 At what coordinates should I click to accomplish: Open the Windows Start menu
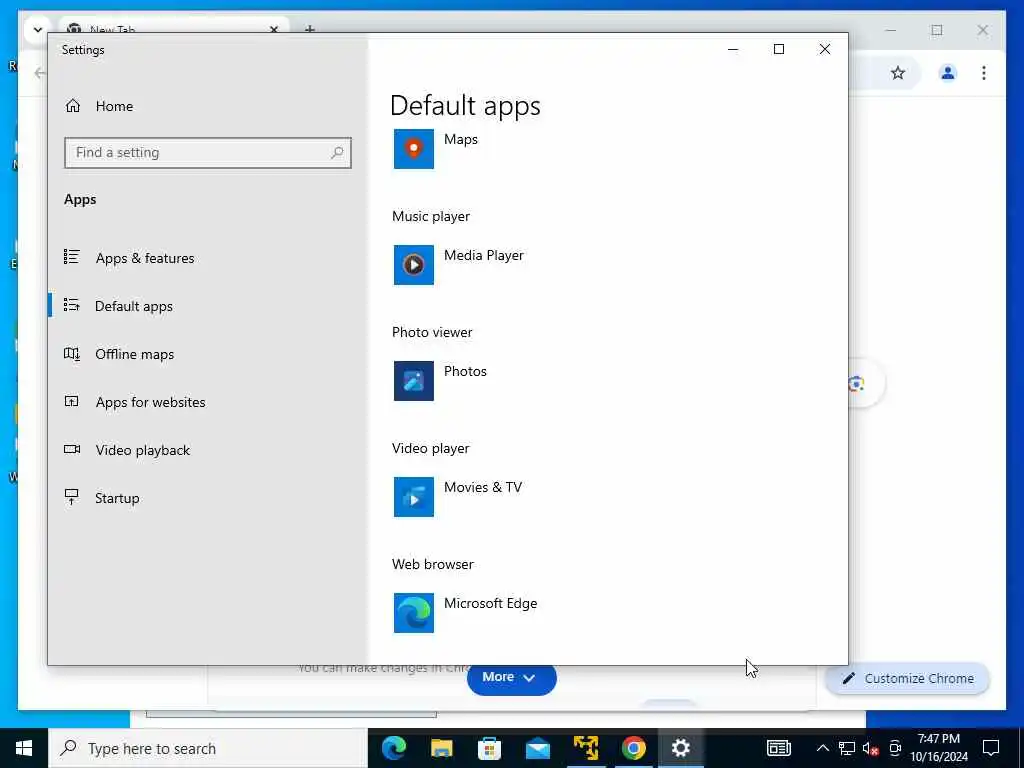[x=24, y=748]
